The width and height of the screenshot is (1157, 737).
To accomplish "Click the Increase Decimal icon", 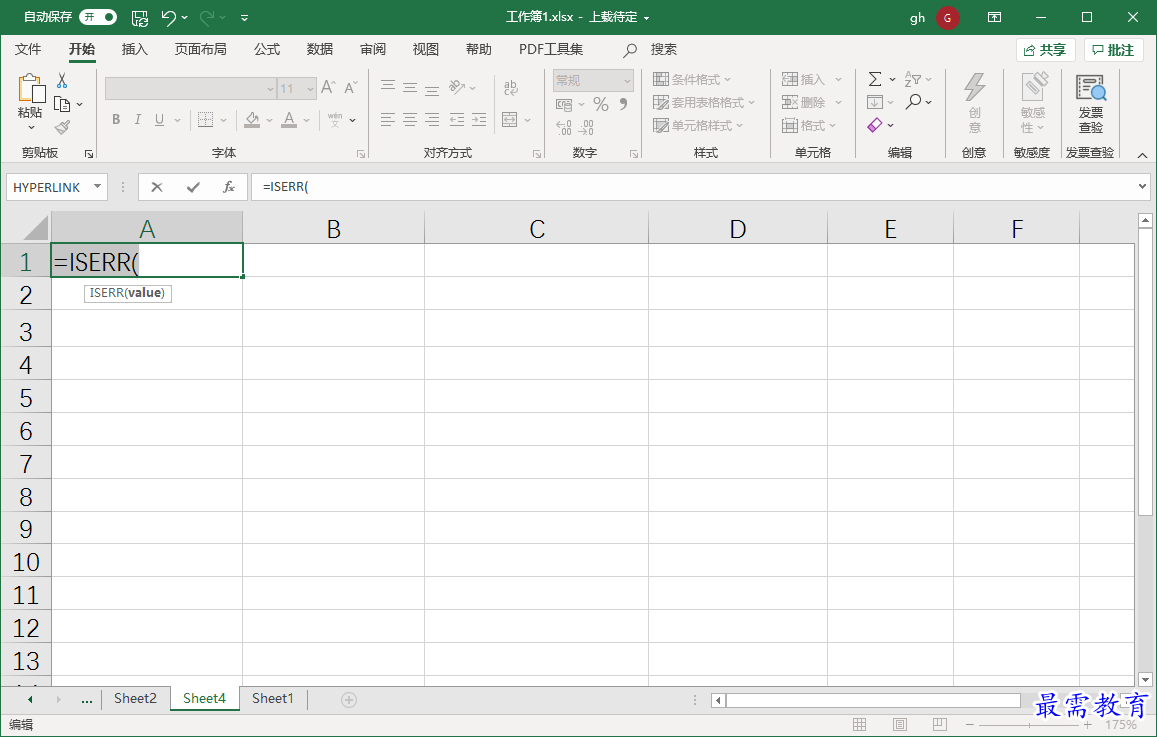I will [x=564, y=128].
